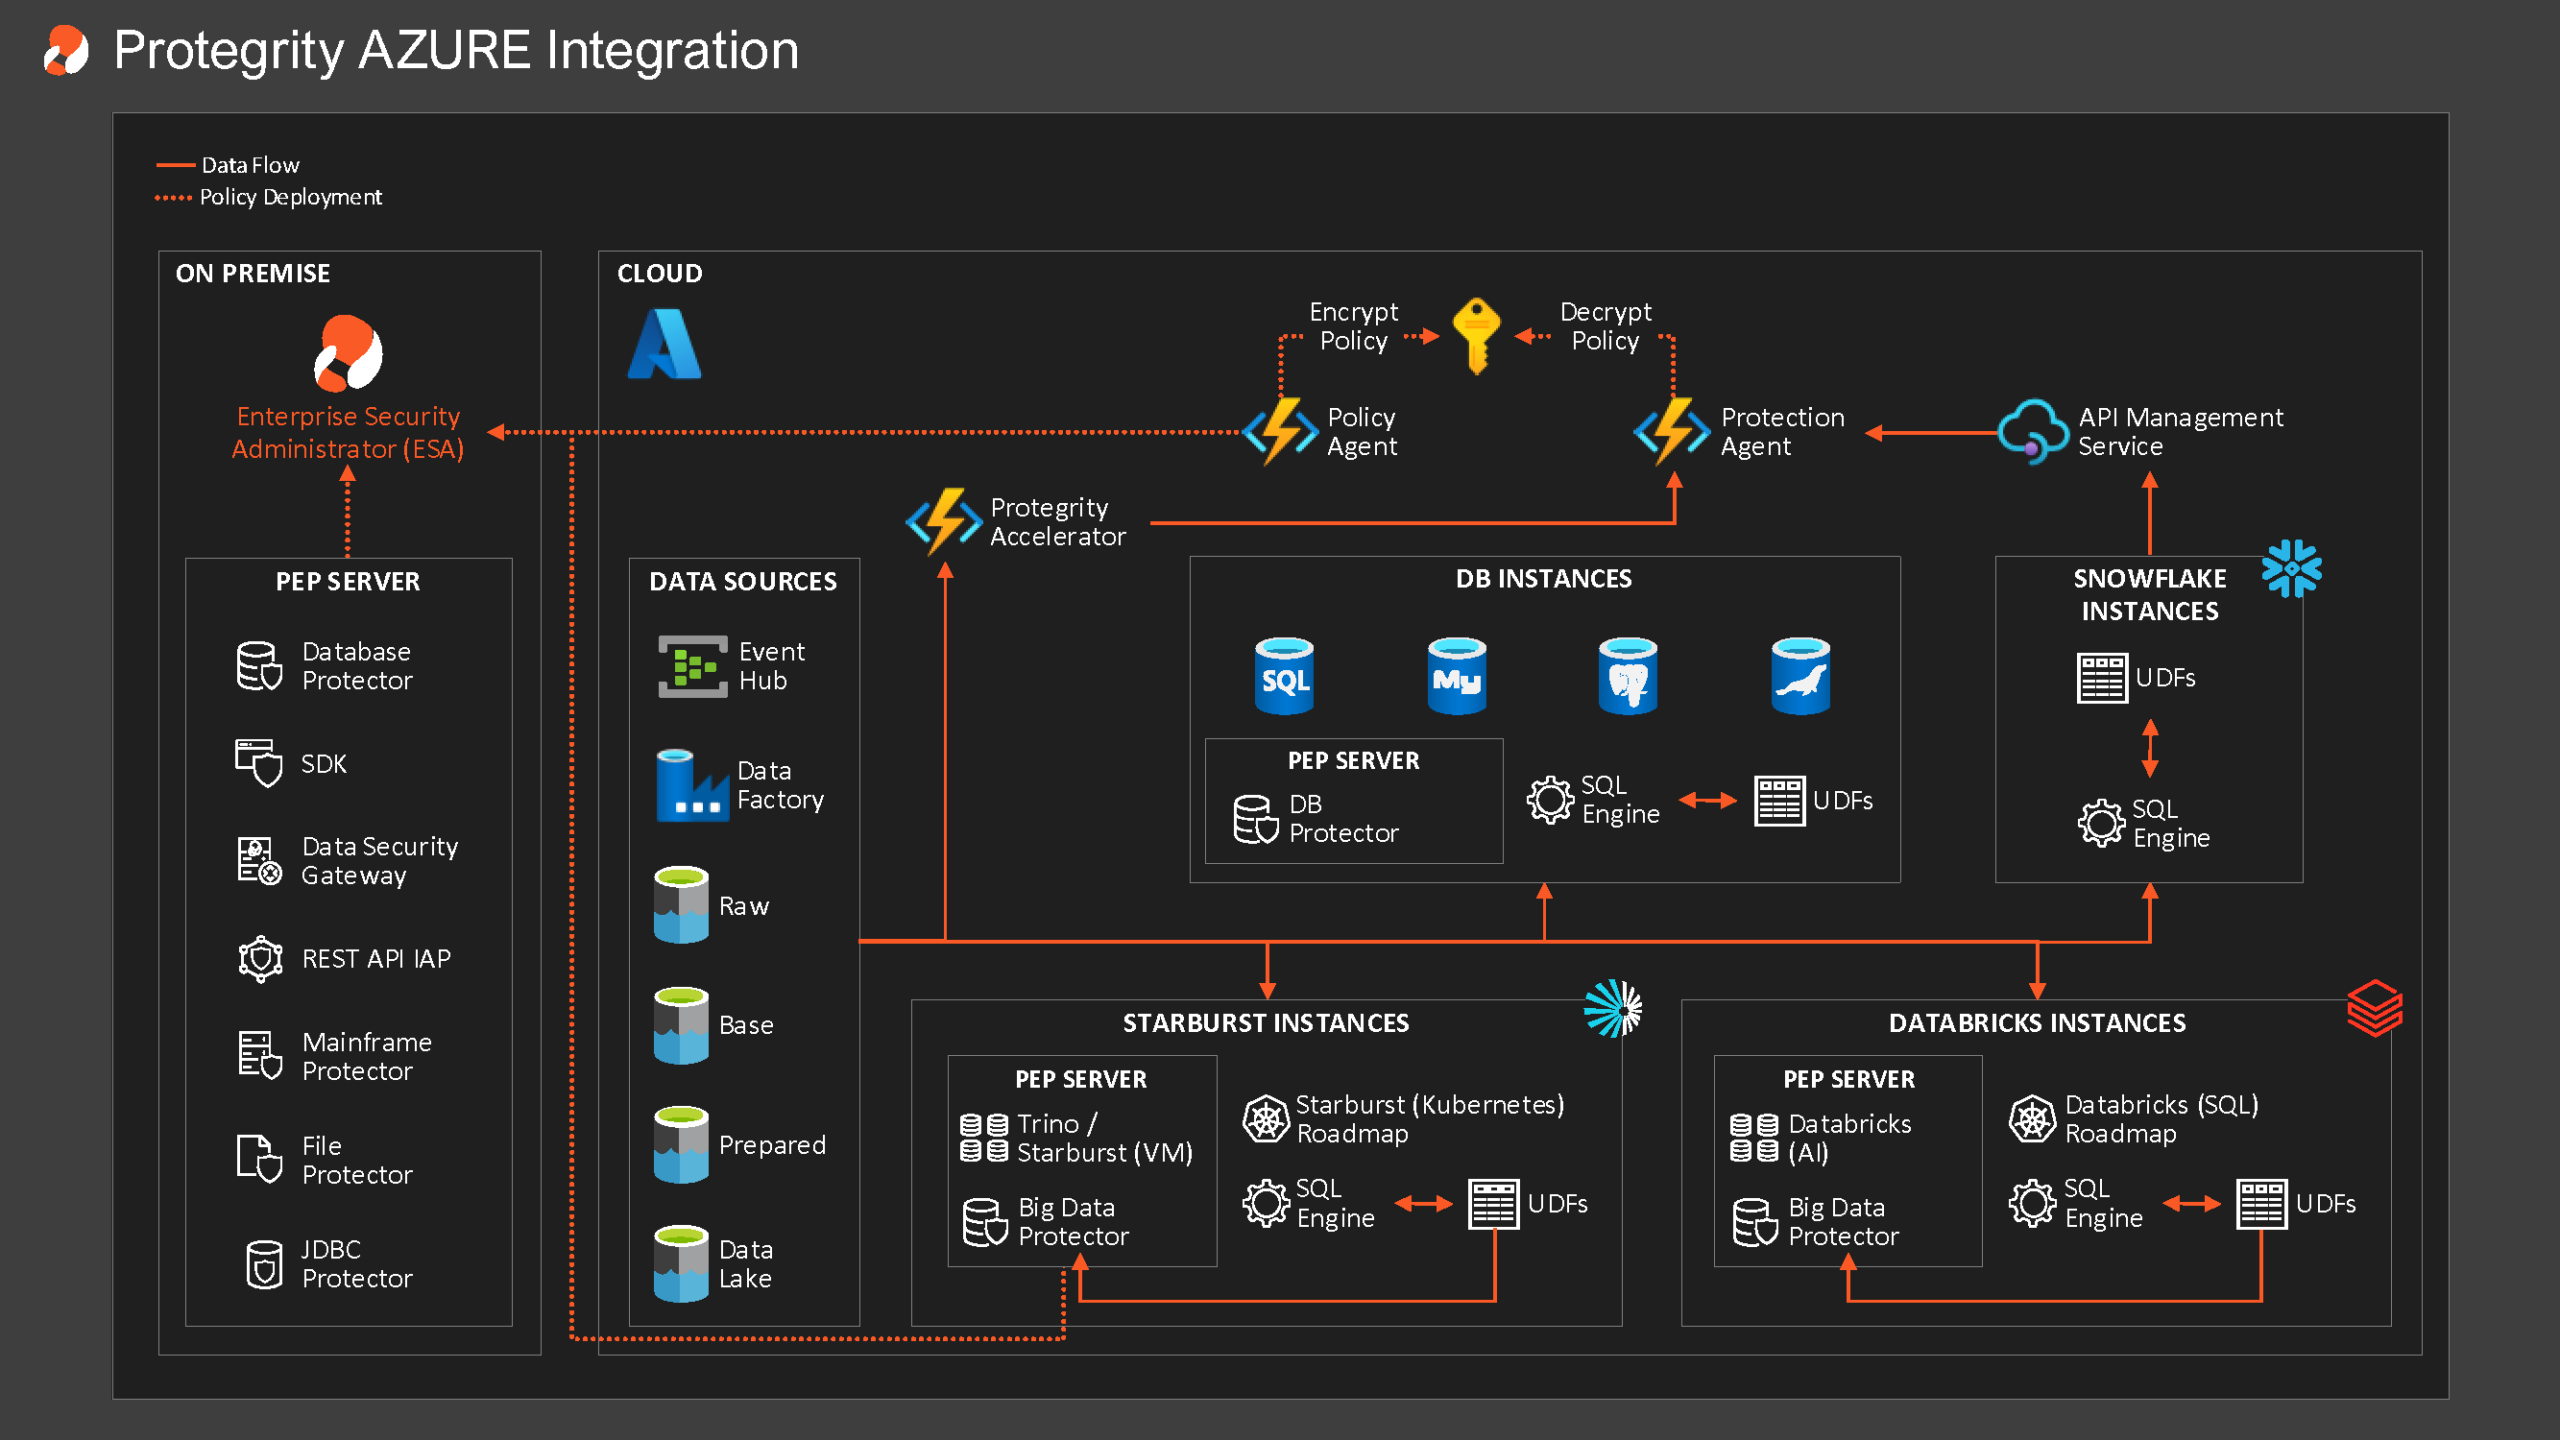2560x1440 pixels.
Task: Click the Data Lake storage icon
Action: (681, 1264)
